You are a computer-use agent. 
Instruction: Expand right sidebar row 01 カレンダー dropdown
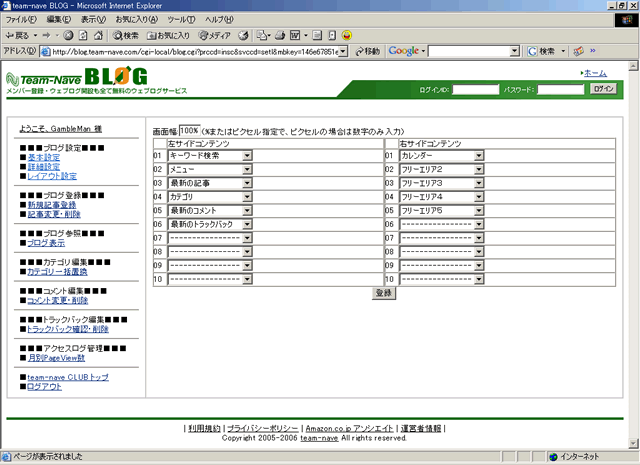[x=479, y=156]
